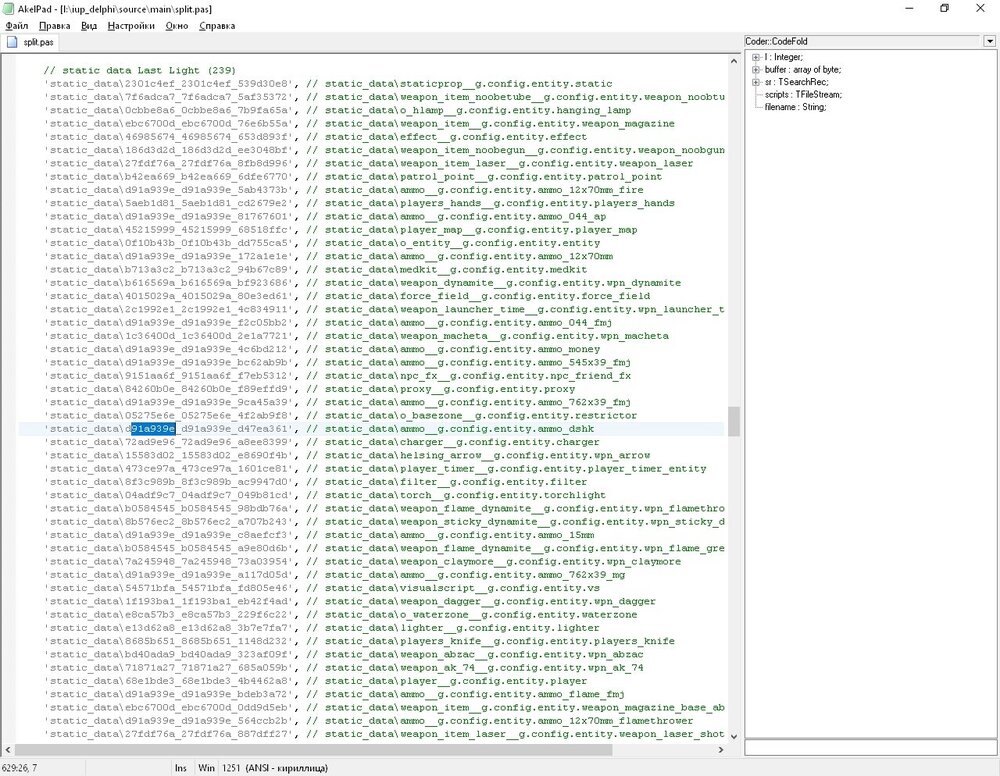
Task: Click the CodeFold filter input at panel bottom
Action: 870,747
